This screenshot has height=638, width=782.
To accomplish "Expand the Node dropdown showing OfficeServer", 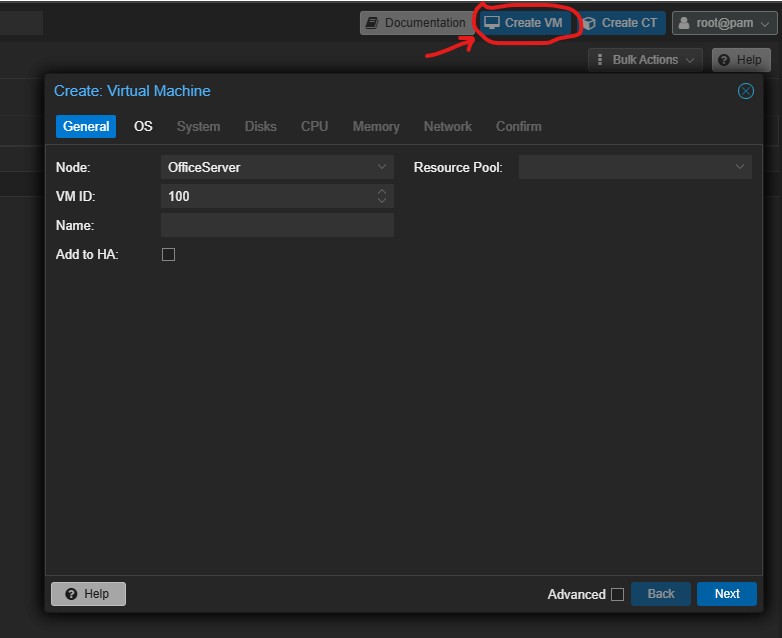I will (x=382, y=167).
